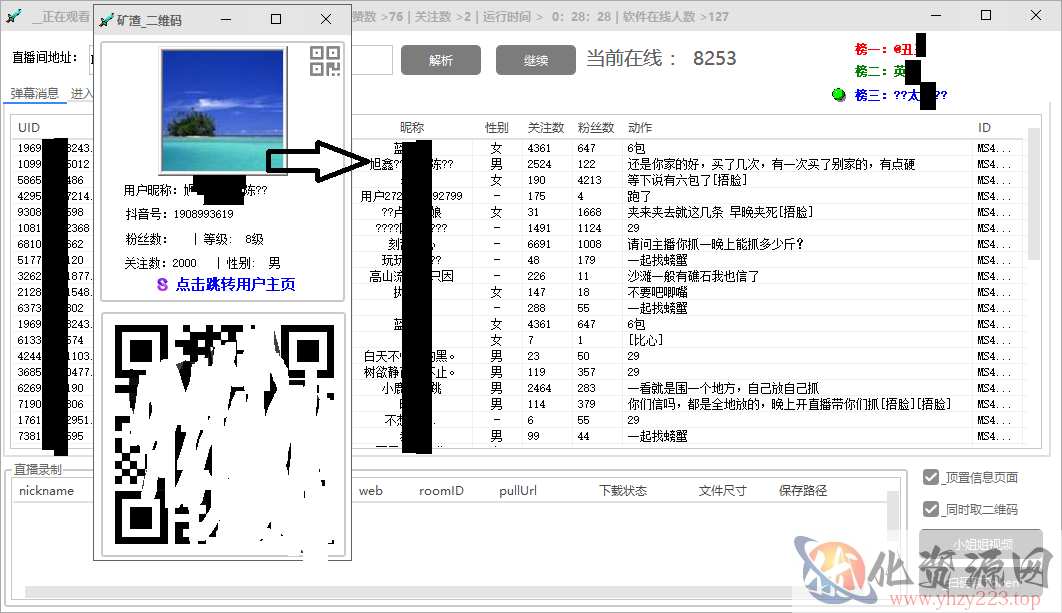Click the 关注数: 2000 text in the popup
Image resolution: width=1062 pixels, height=613 pixels.
coord(161,263)
